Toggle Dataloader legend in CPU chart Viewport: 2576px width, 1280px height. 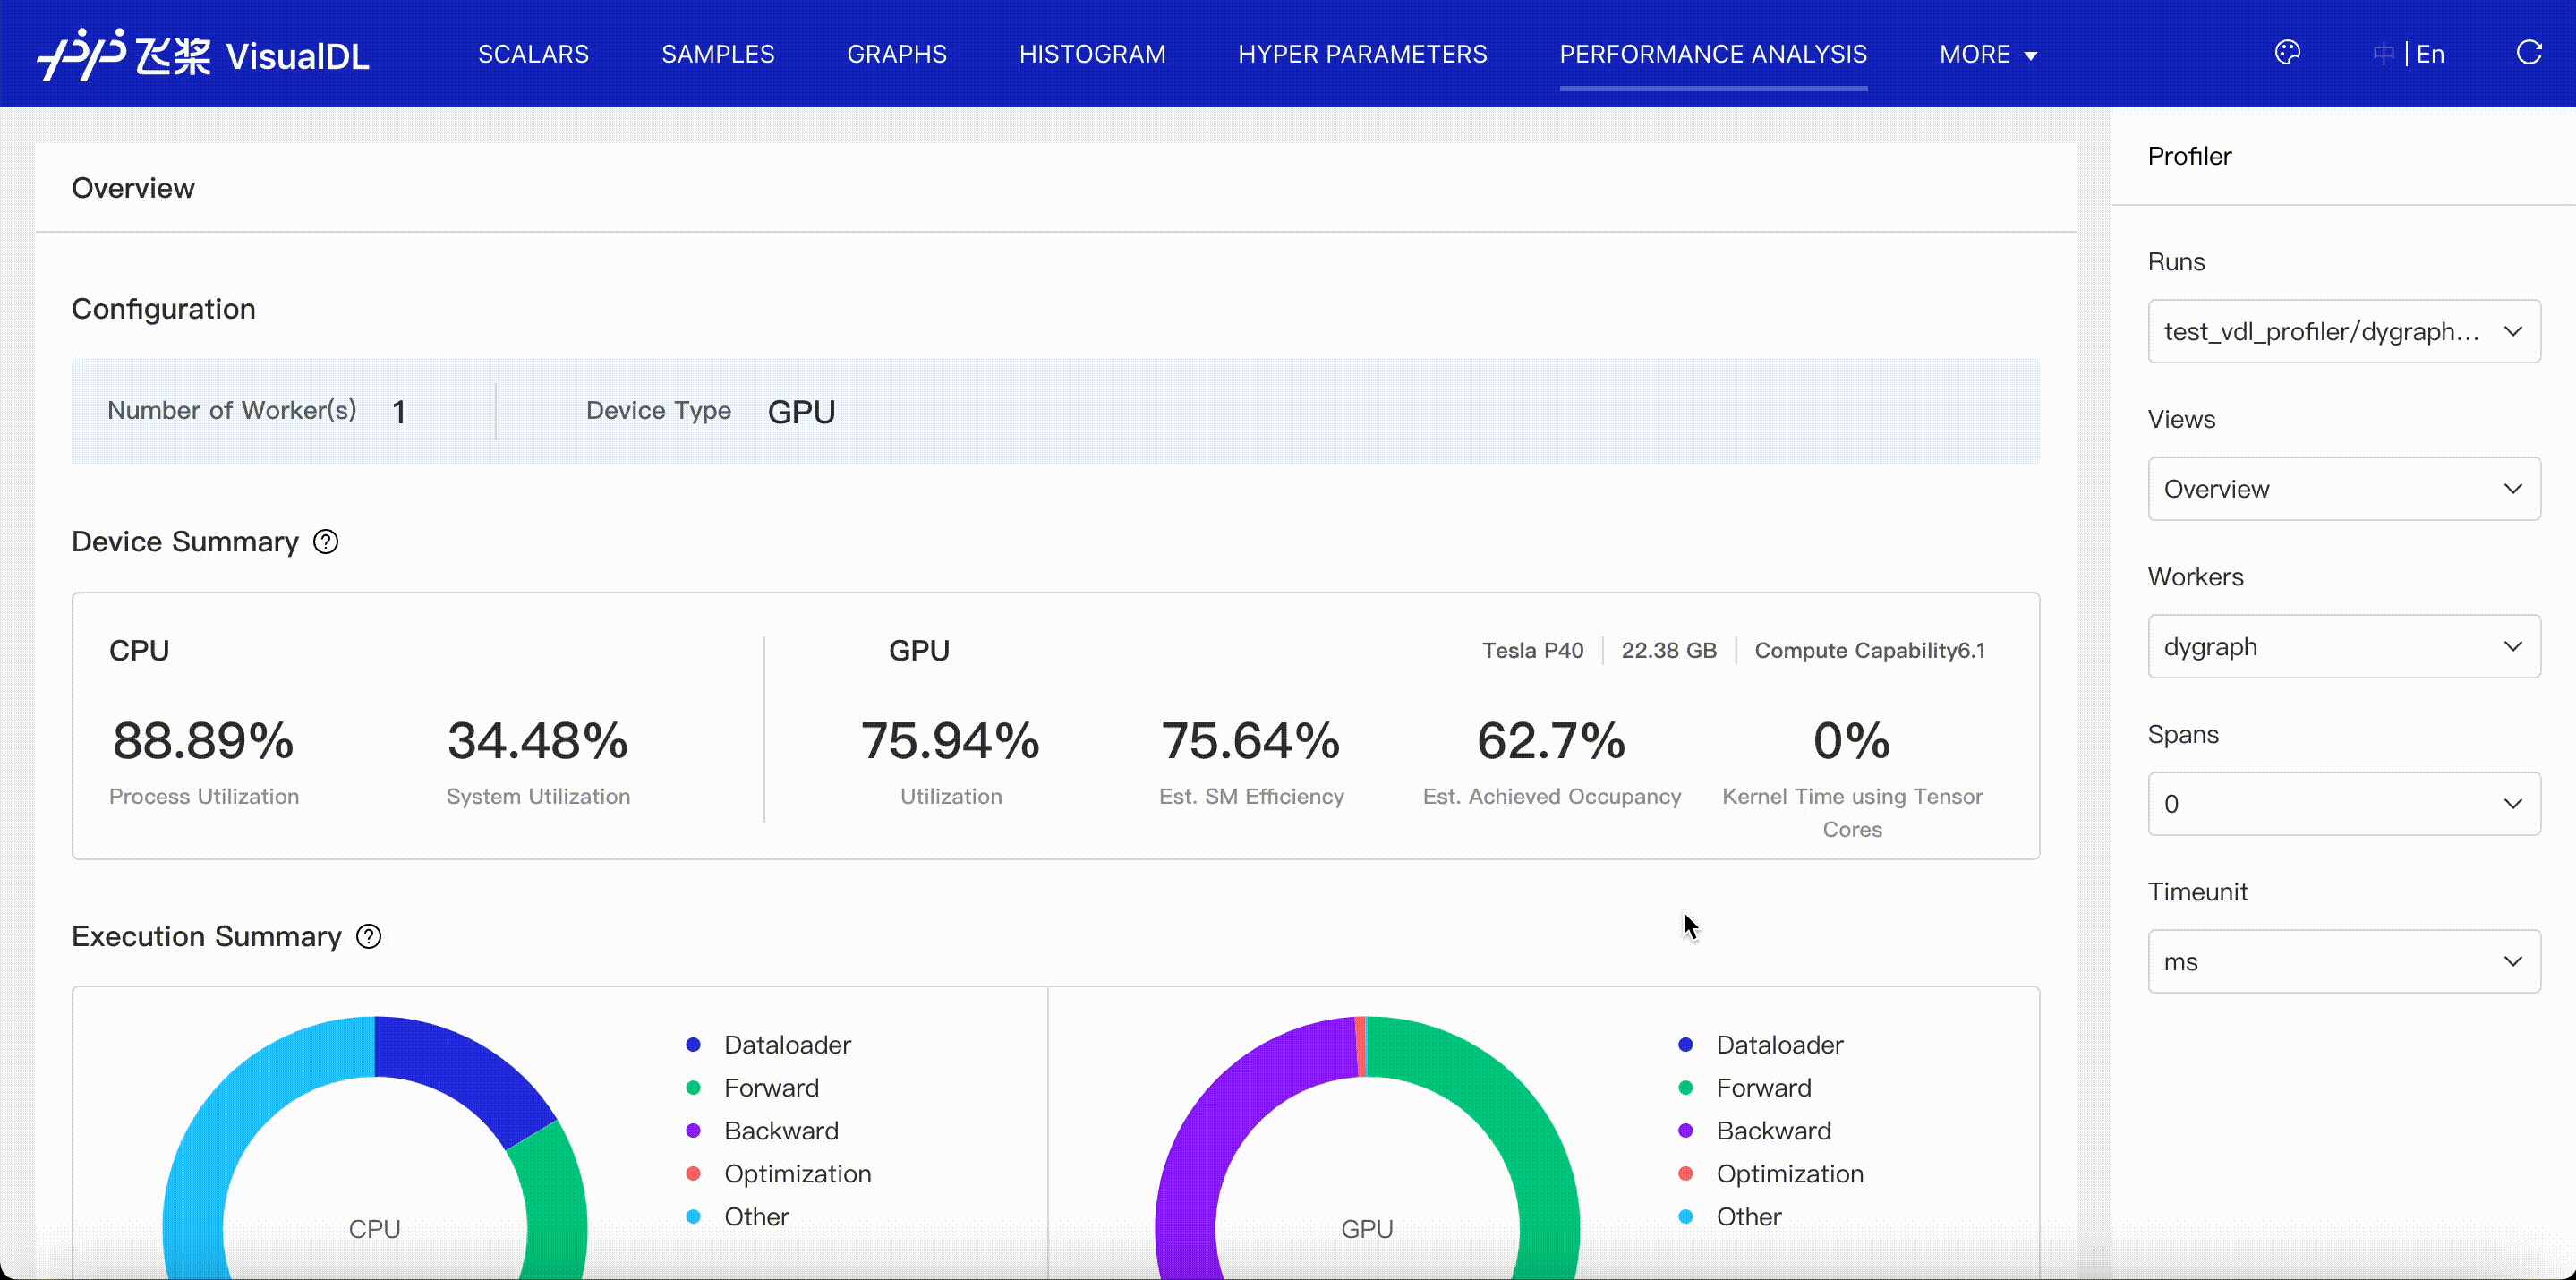click(786, 1045)
